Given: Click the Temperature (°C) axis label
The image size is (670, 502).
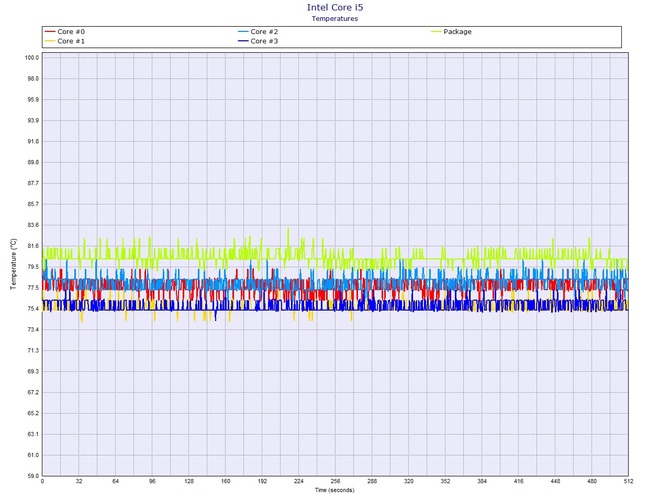Looking at the screenshot, I should pos(14,264).
